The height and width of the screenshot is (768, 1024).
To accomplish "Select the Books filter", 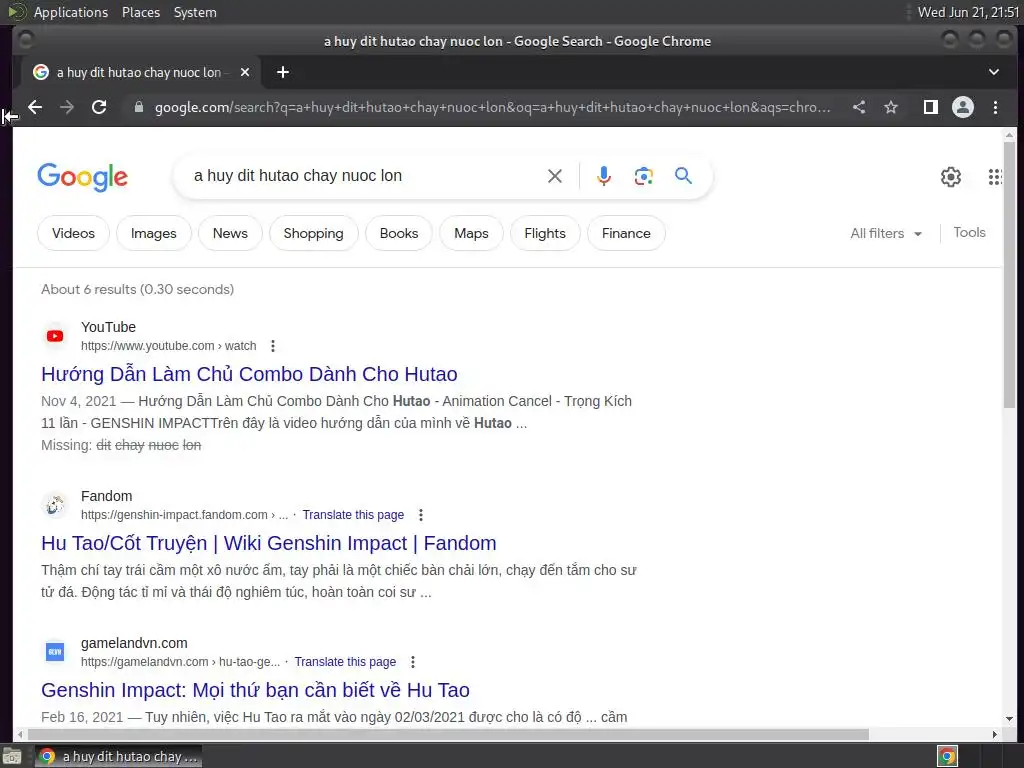I will [398, 233].
